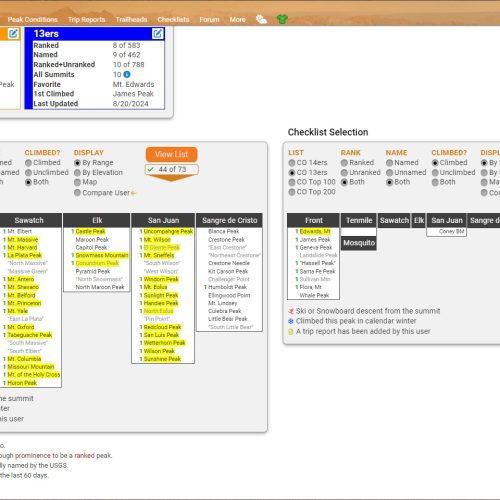Click the Elk header in left checklist
Screen dimensions: 500x500
click(97, 220)
